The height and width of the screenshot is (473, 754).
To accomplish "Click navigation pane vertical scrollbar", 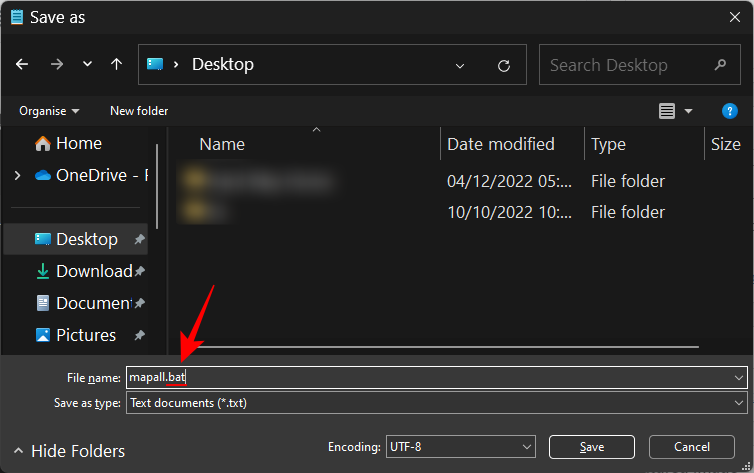I will (157, 187).
